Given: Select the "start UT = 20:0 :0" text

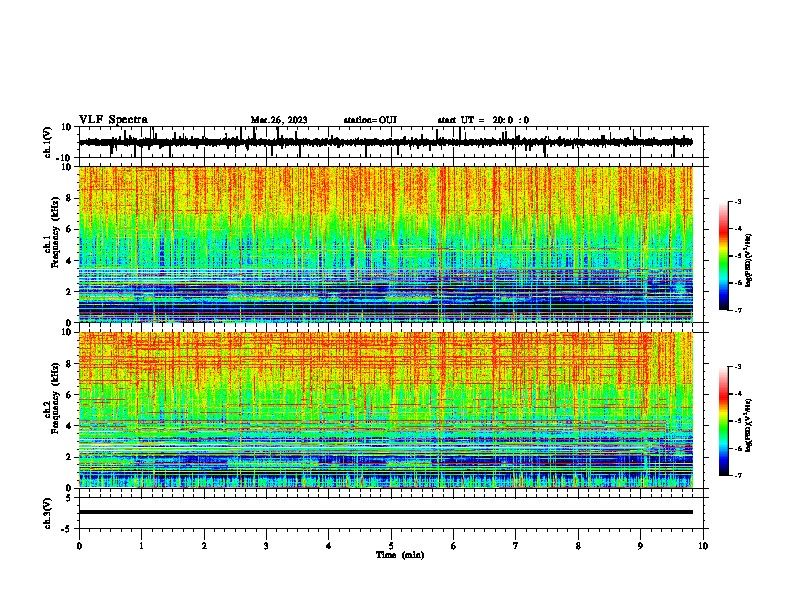Looking at the screenshot, I should (483, 120).
